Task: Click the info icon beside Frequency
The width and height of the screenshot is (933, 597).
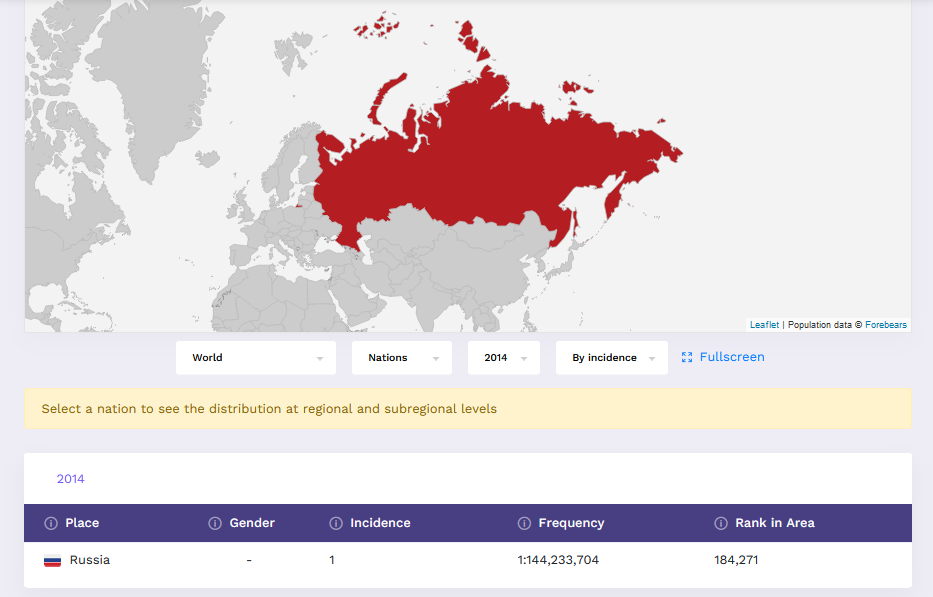Action: point(524,523)
